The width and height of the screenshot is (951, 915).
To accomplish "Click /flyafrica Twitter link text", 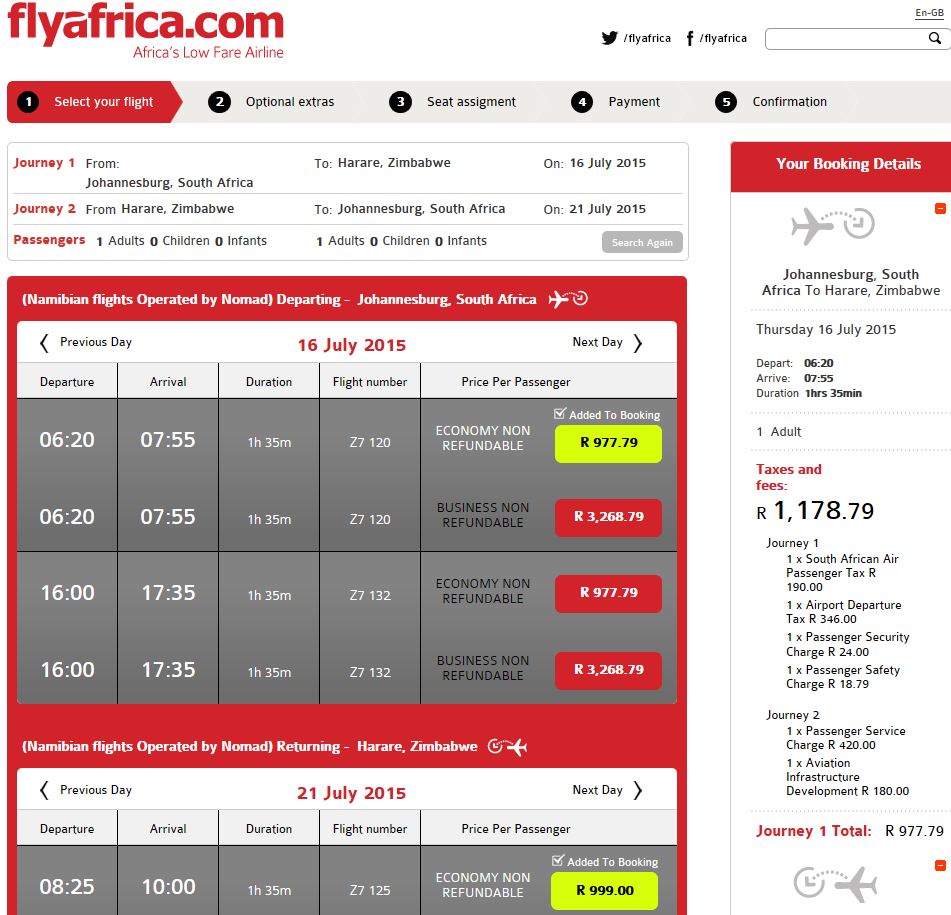I will pos(647,38).
